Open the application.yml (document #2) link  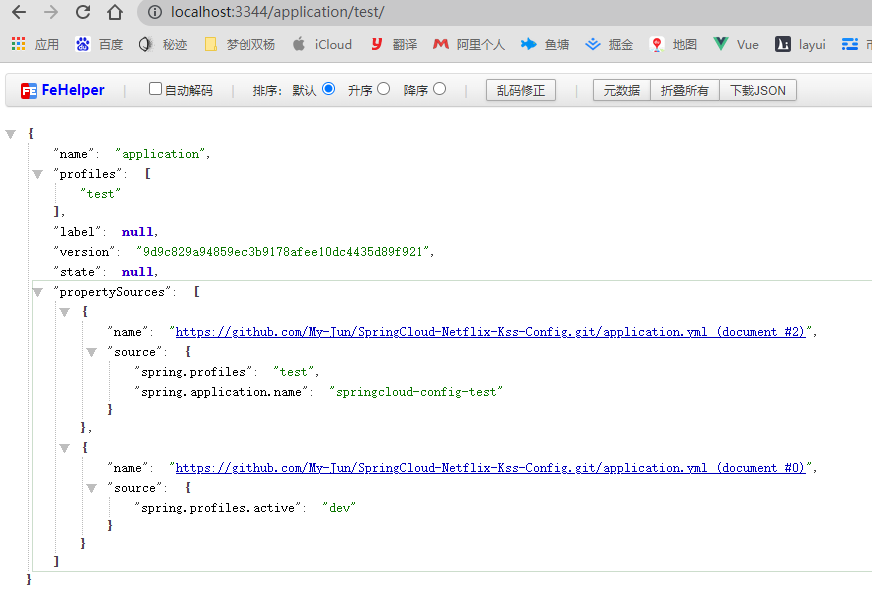[490, 332]
